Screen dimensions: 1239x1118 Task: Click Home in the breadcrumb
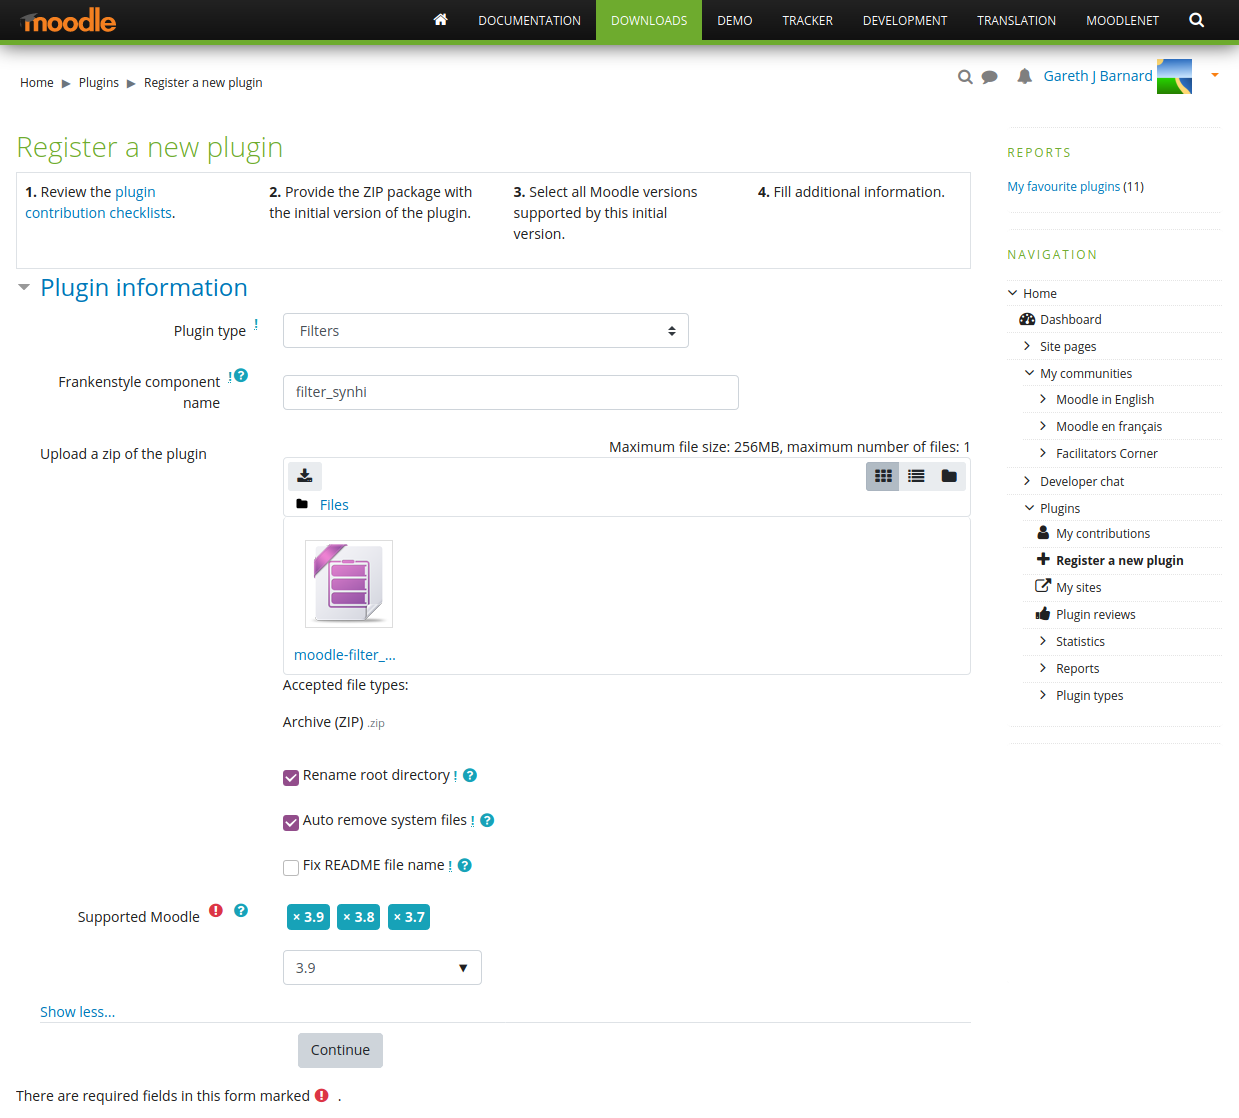37,82
